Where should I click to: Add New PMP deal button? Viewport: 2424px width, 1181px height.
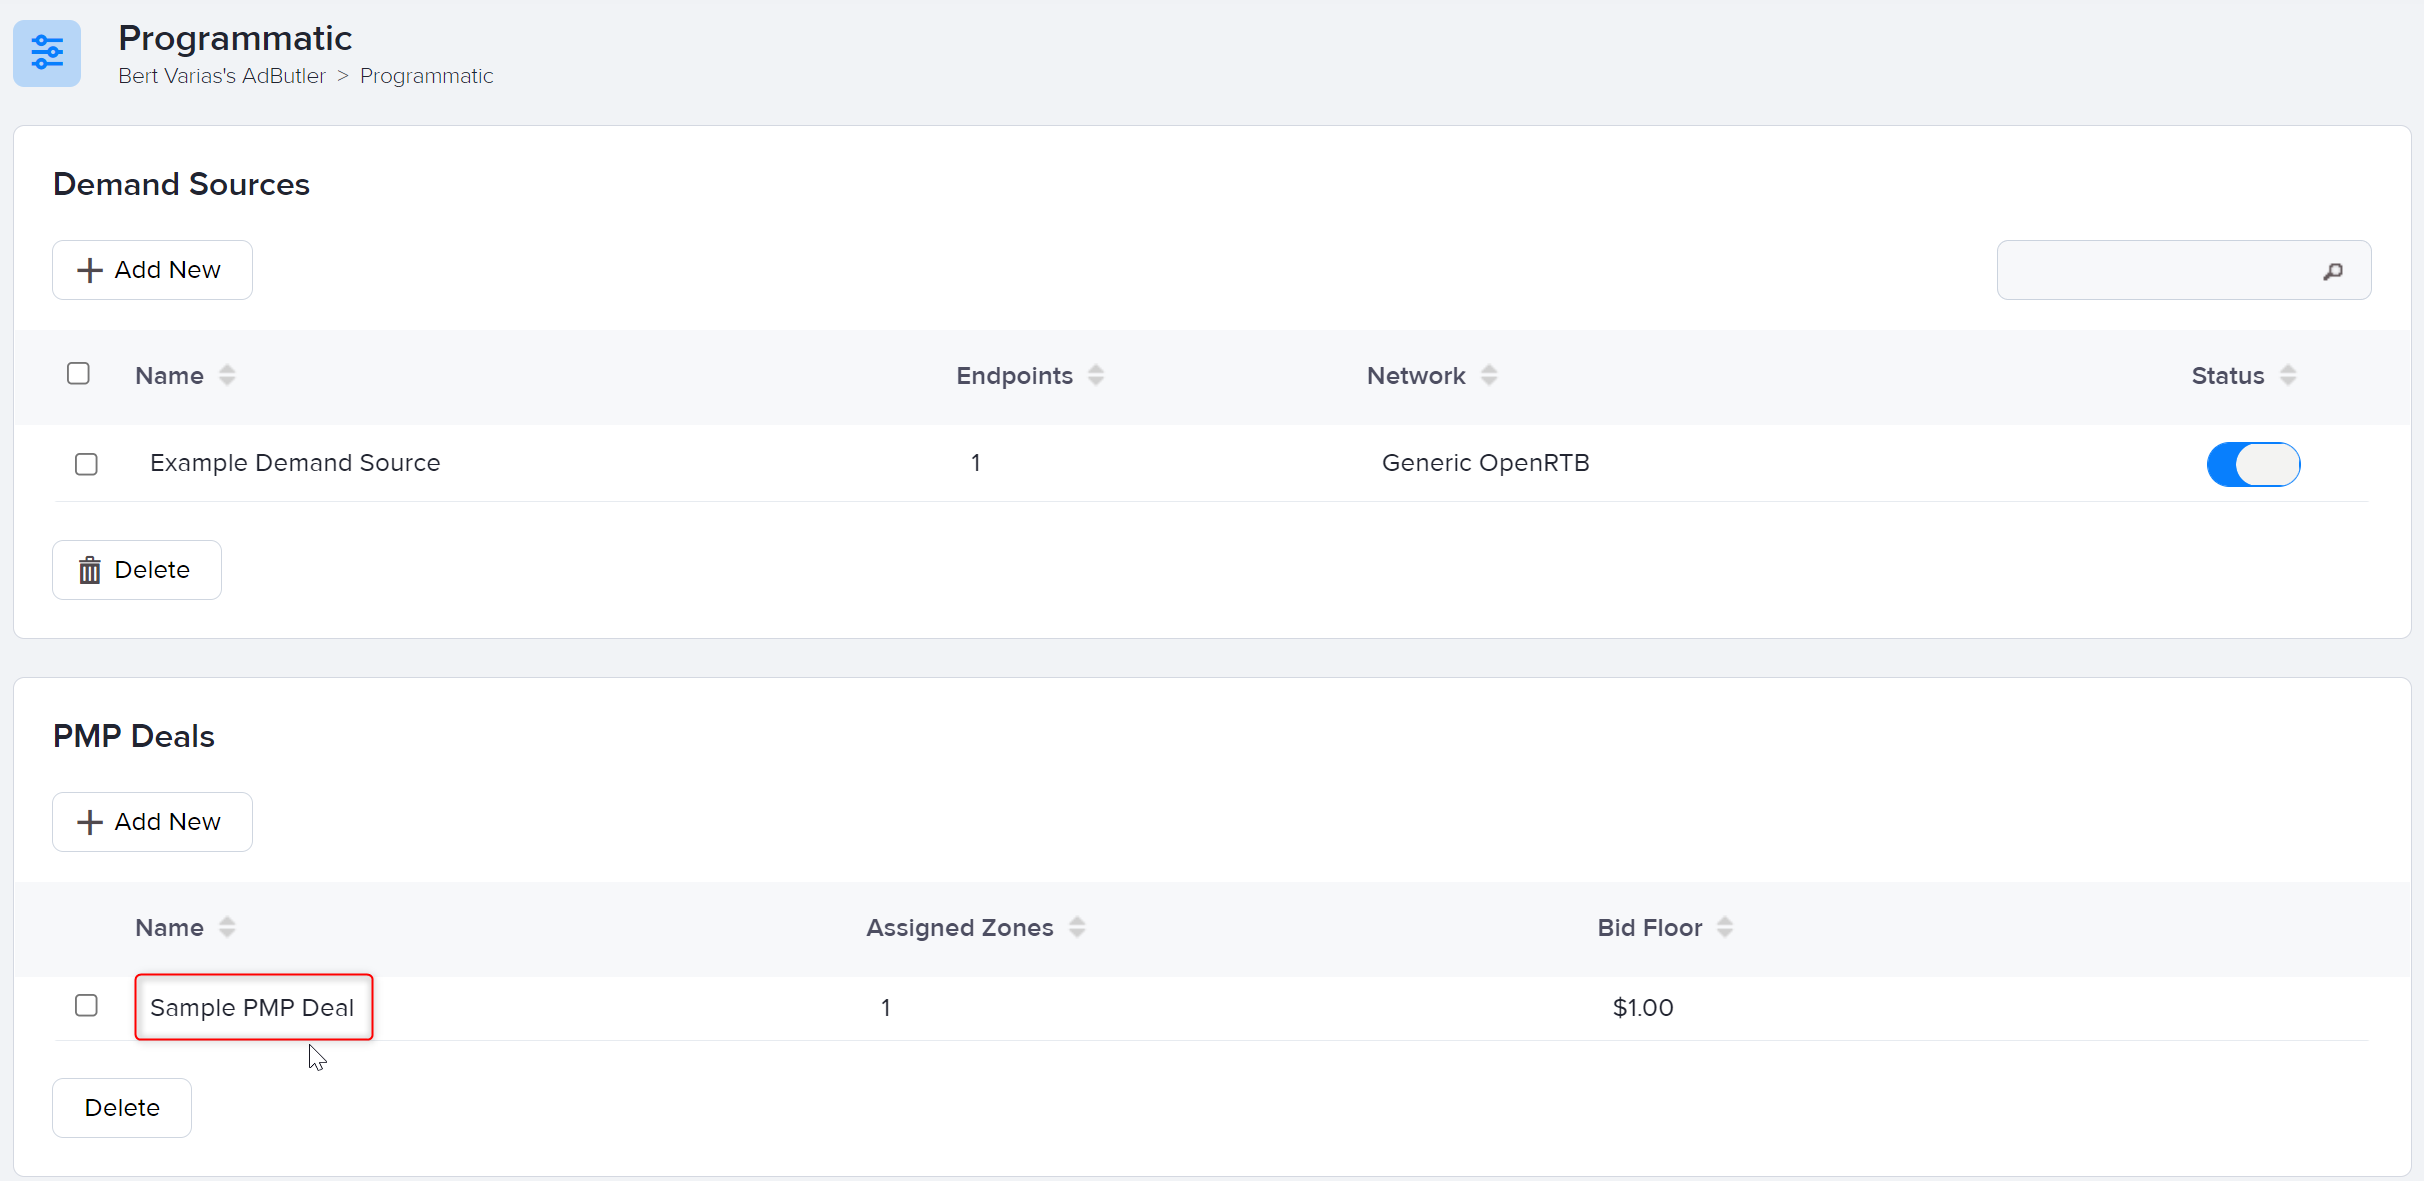click(x=152, y=822)
